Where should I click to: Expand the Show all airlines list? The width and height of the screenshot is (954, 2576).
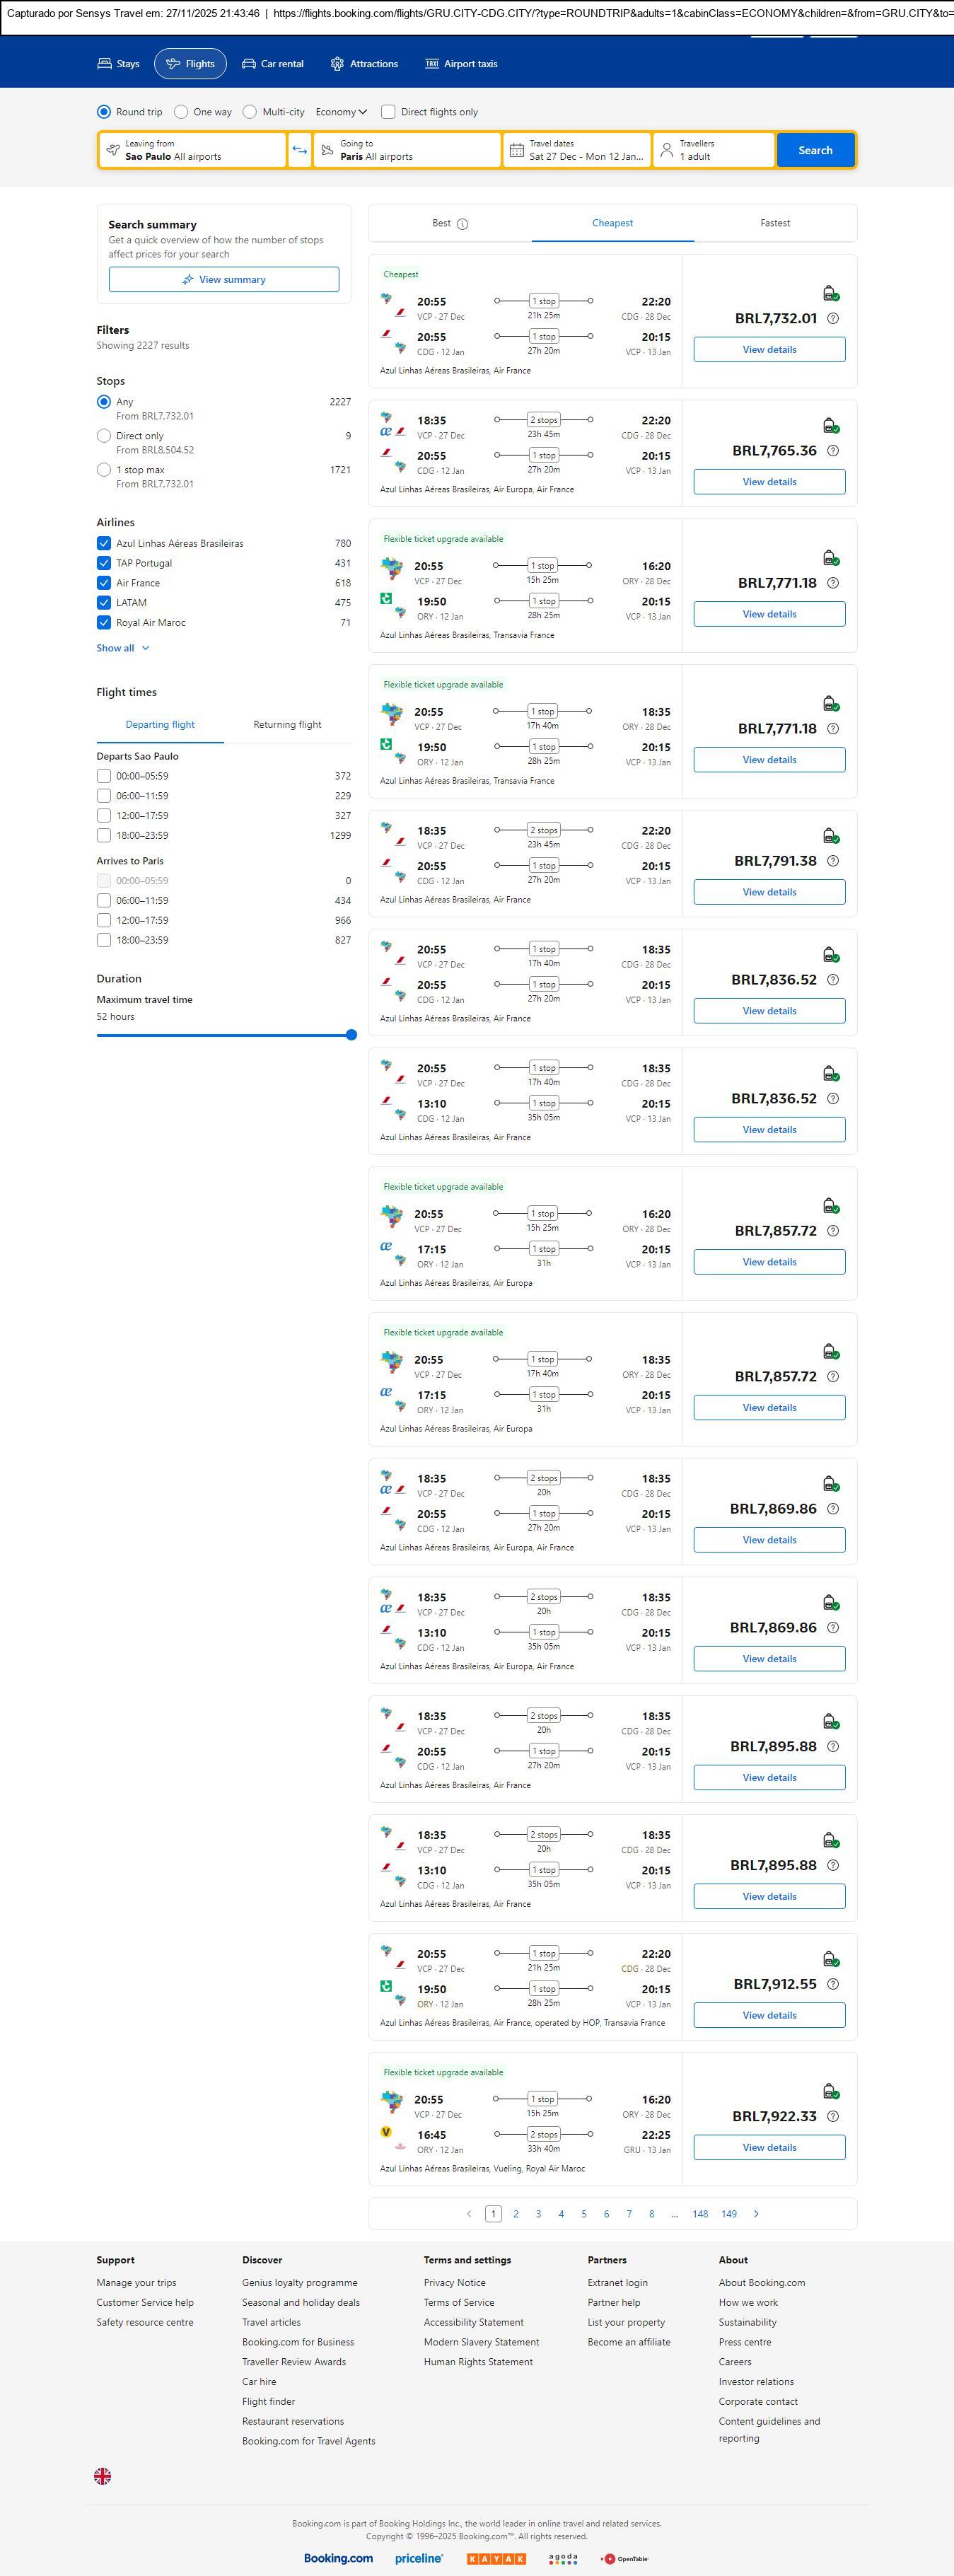click(x=122, y=648)
